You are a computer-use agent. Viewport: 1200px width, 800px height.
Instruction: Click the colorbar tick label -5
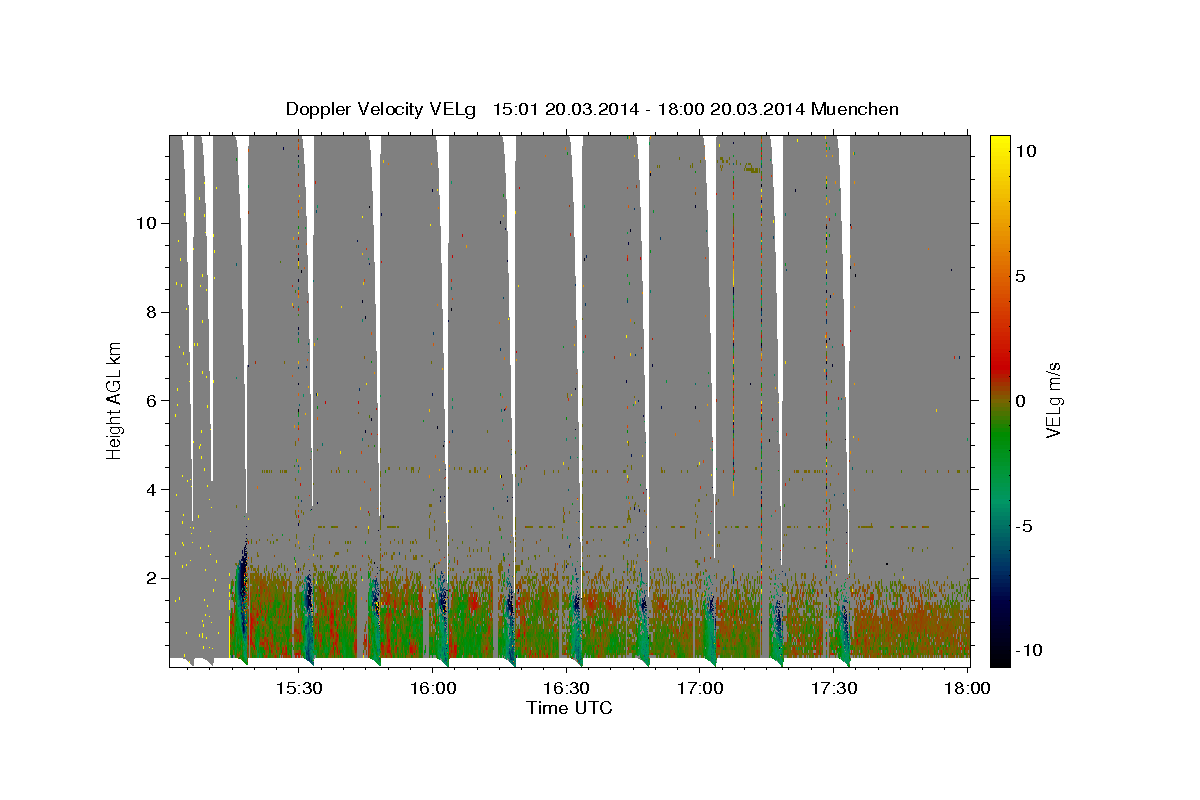pyautogui.click(x=1025, y=525)
